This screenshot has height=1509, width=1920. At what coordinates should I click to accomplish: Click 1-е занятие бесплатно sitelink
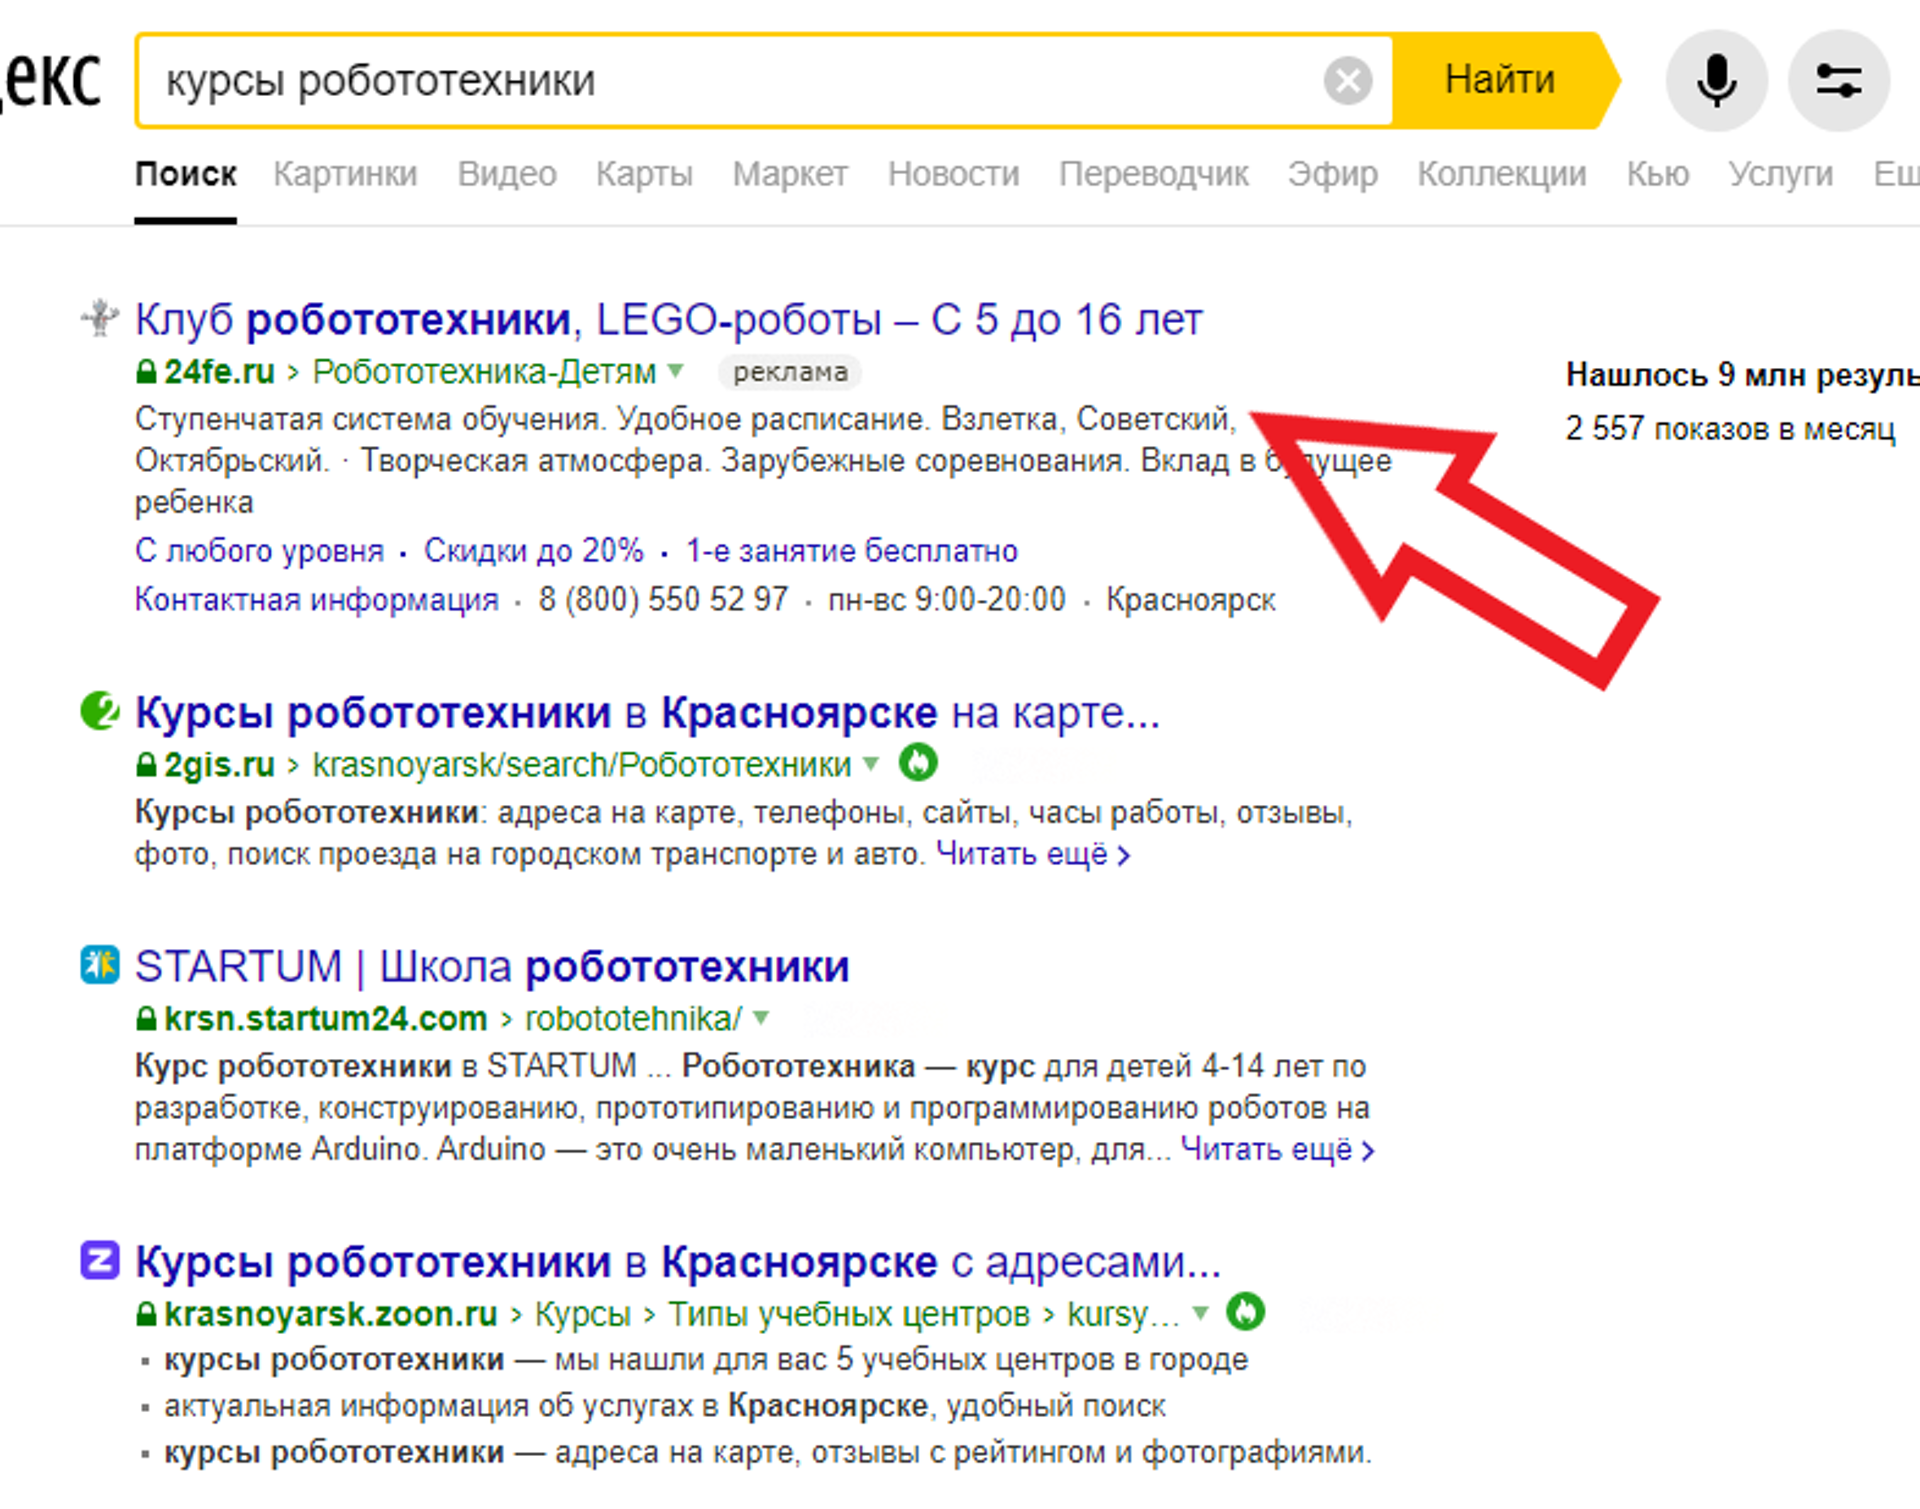click(851, 551)
